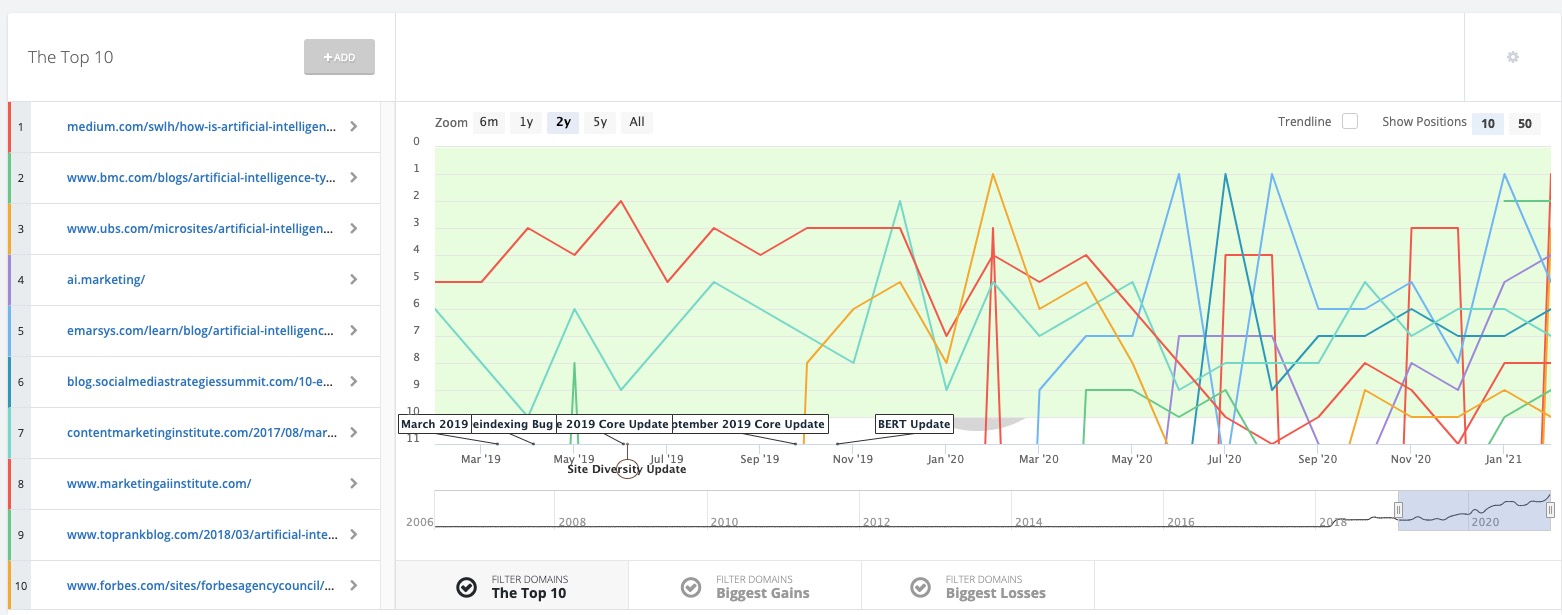Viewport: 1562px width, 615px height.
Task: Open ai.marketing/ link
Action: point(106,280)
